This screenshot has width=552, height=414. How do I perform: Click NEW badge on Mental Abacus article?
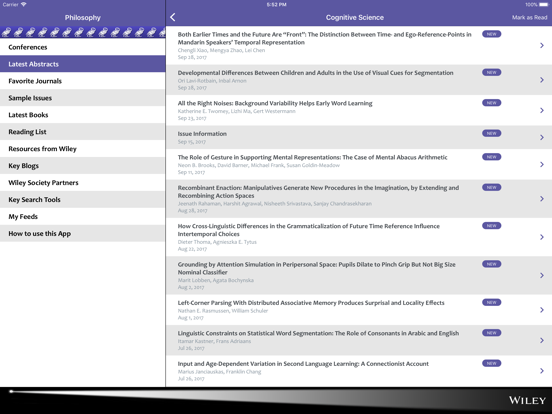(x=491, y=157)
